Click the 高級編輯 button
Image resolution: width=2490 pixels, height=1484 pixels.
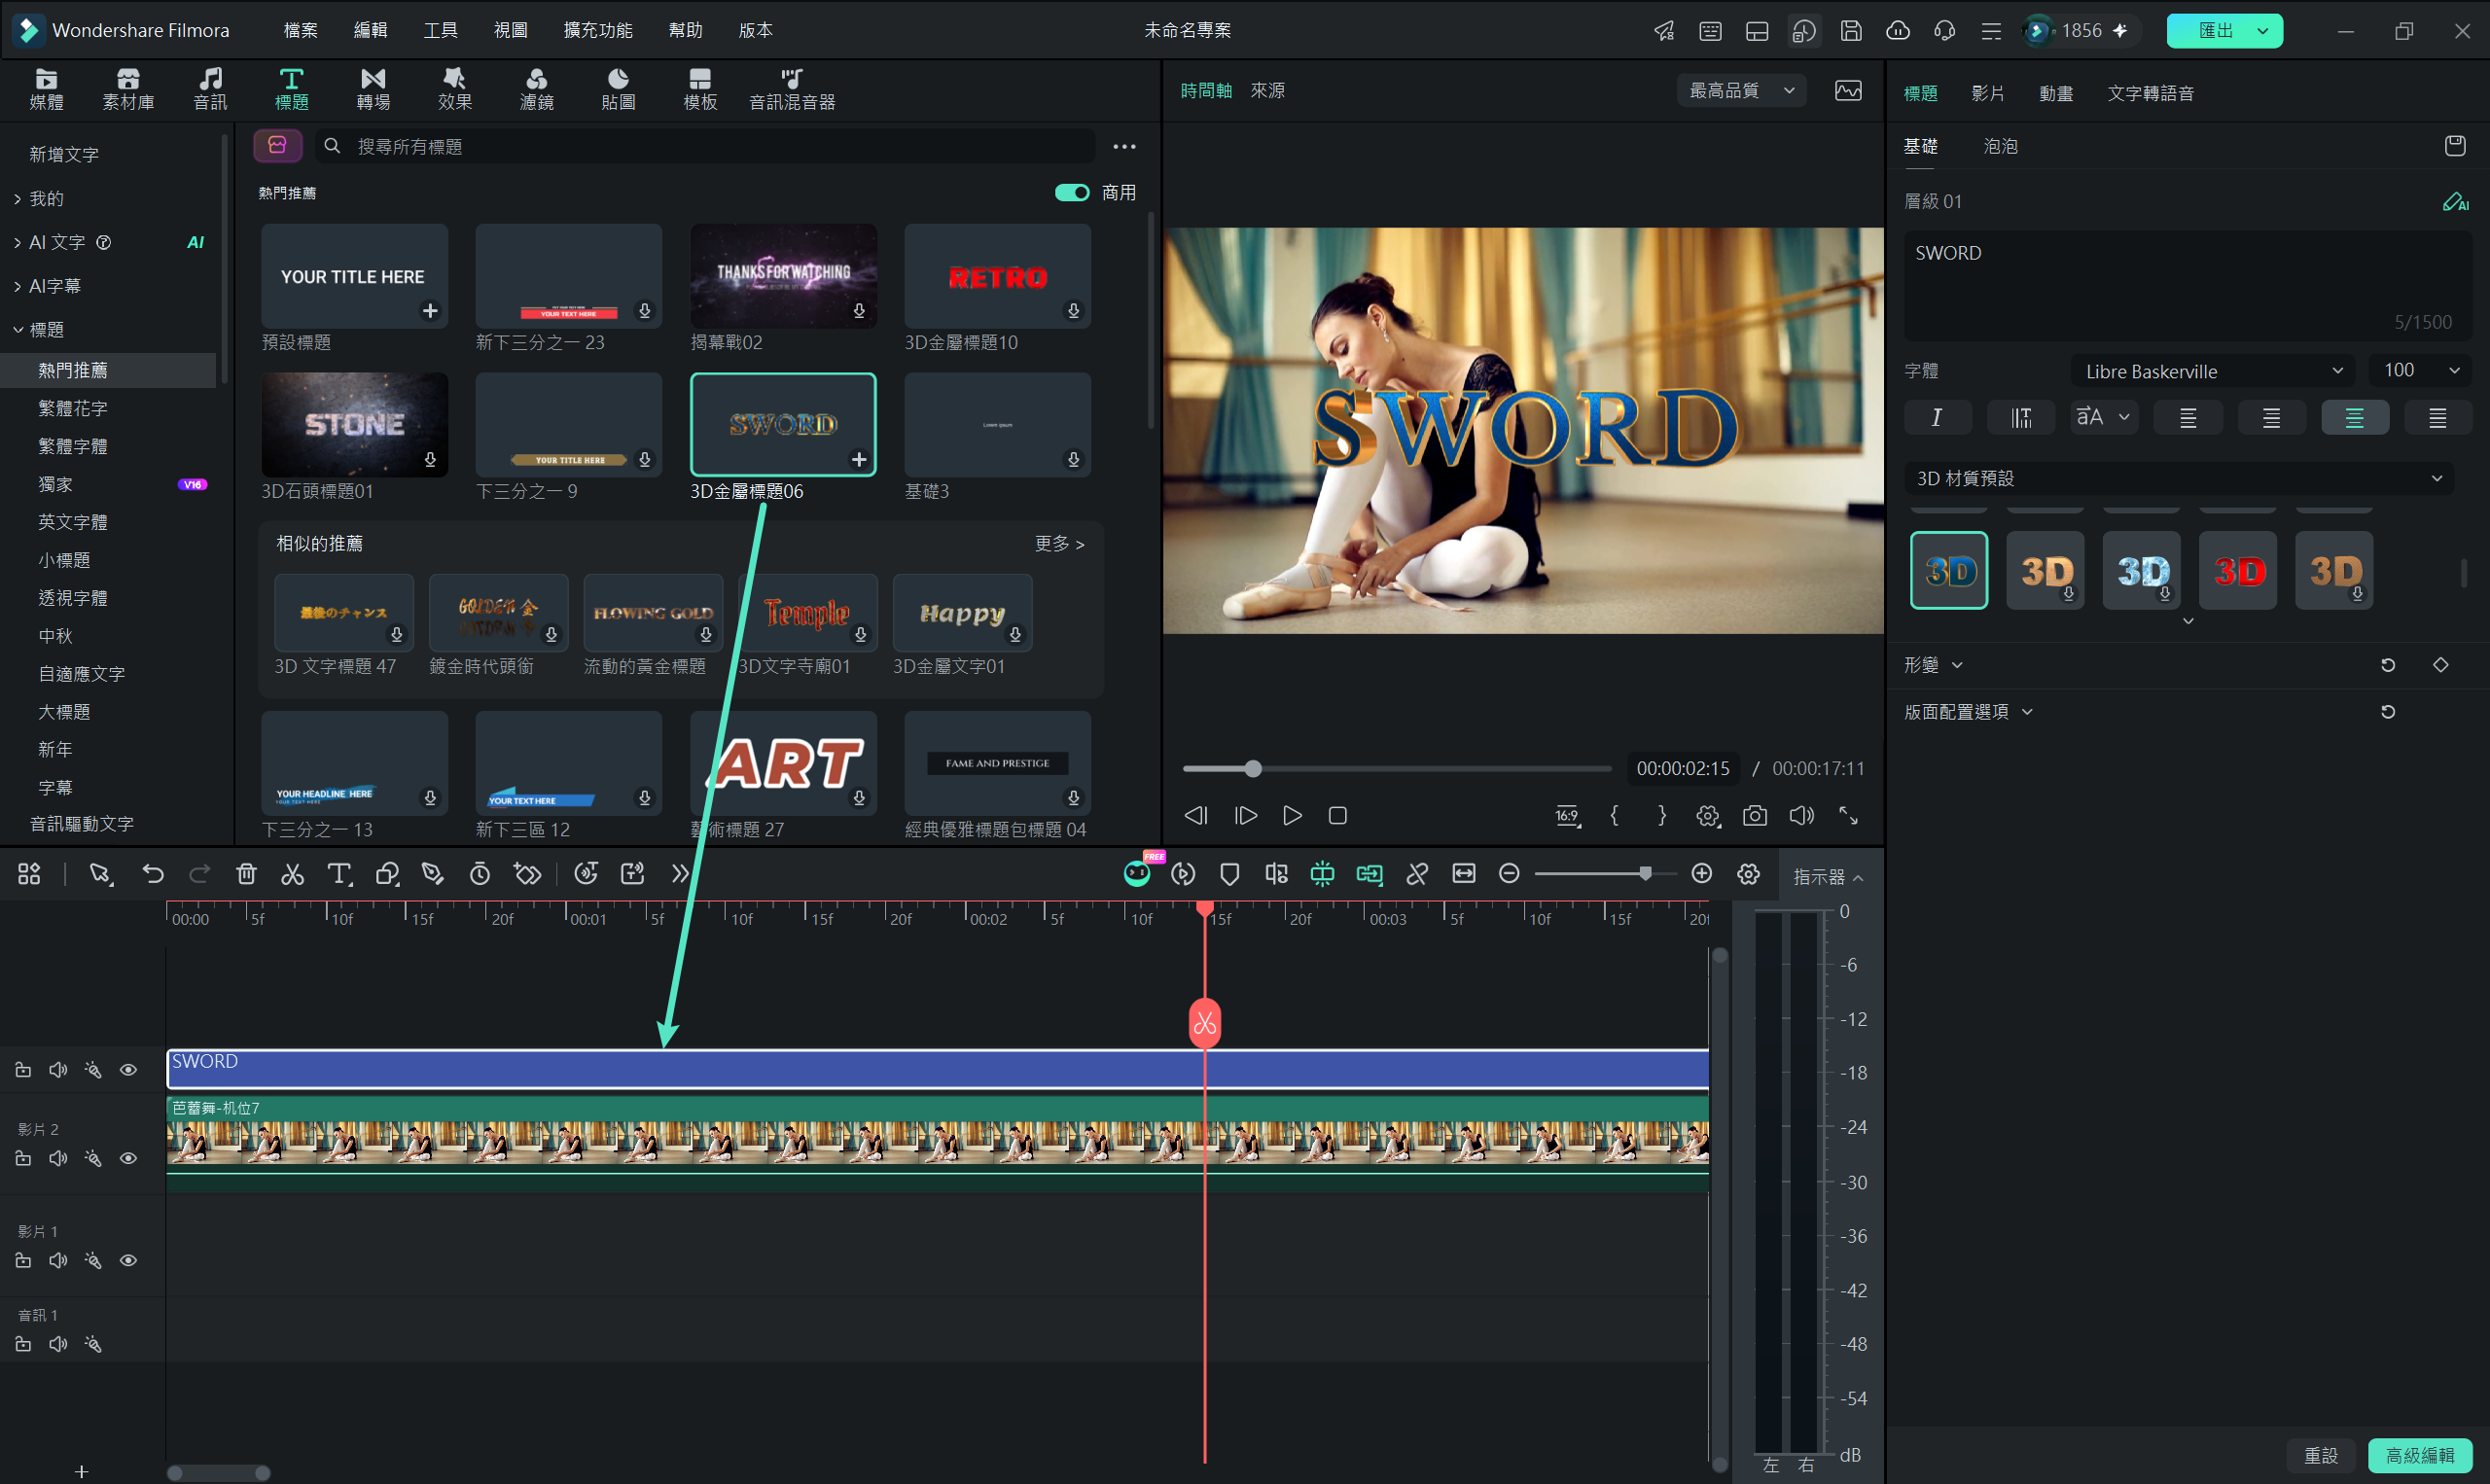pyautogui.click(x=2419, y=1455)
